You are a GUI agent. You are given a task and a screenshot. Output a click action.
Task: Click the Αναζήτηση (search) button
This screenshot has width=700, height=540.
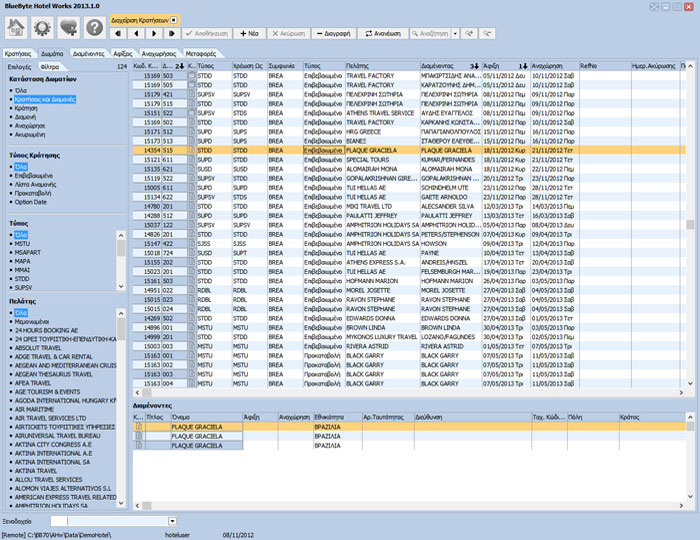point(430,33)
